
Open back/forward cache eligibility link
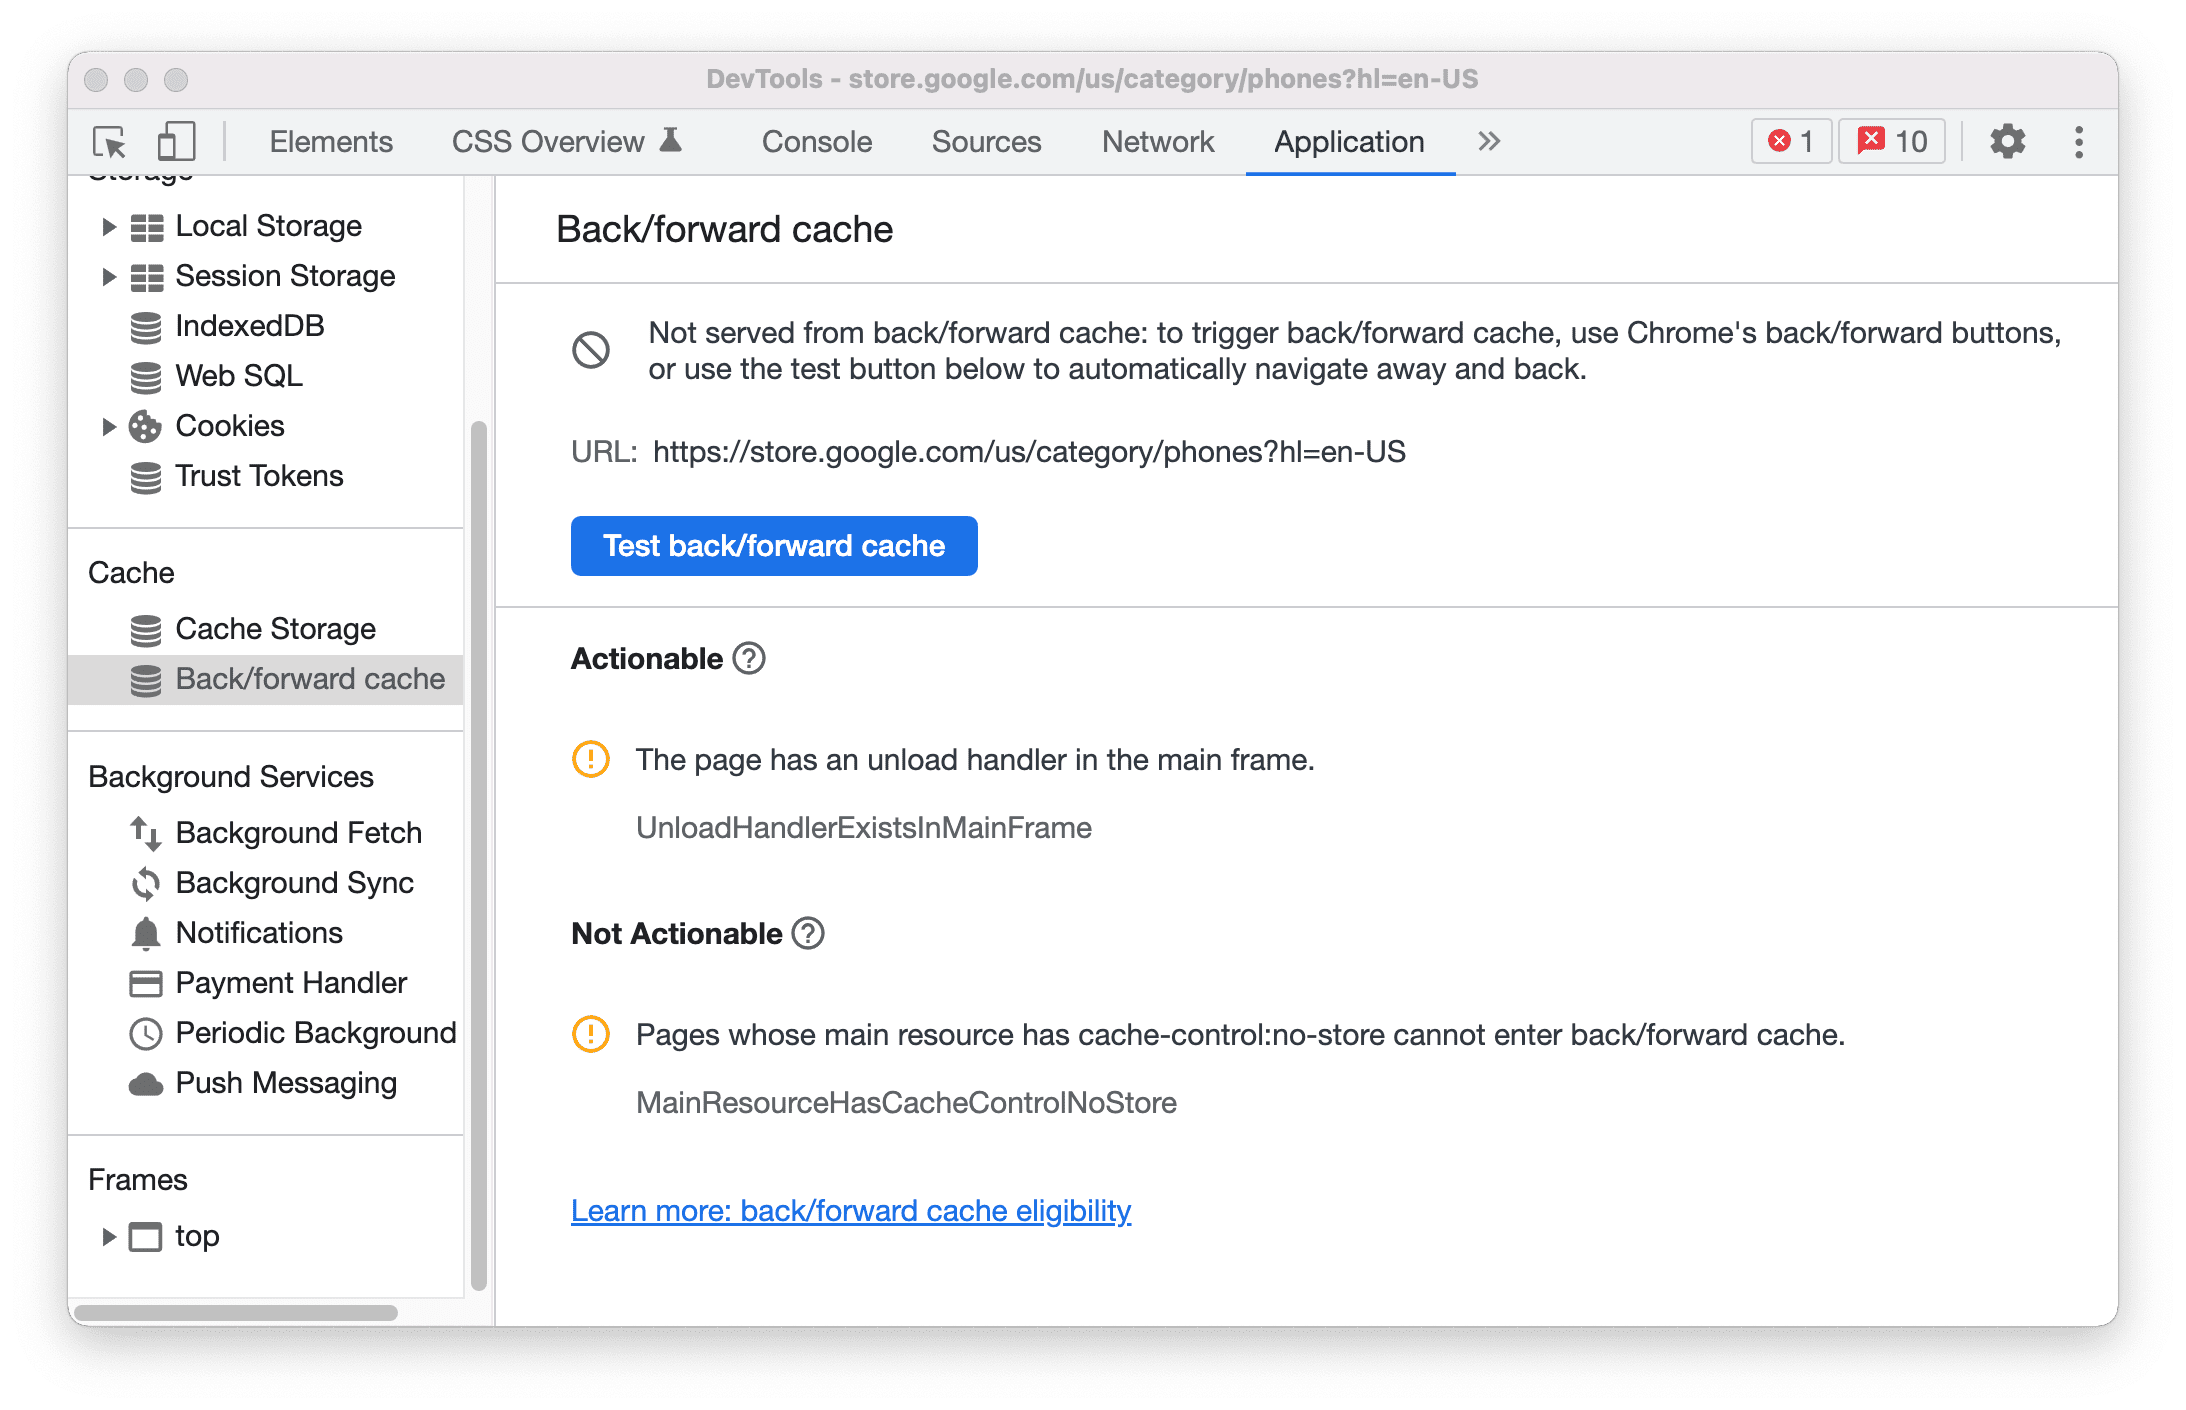(x=851, y=1209)
